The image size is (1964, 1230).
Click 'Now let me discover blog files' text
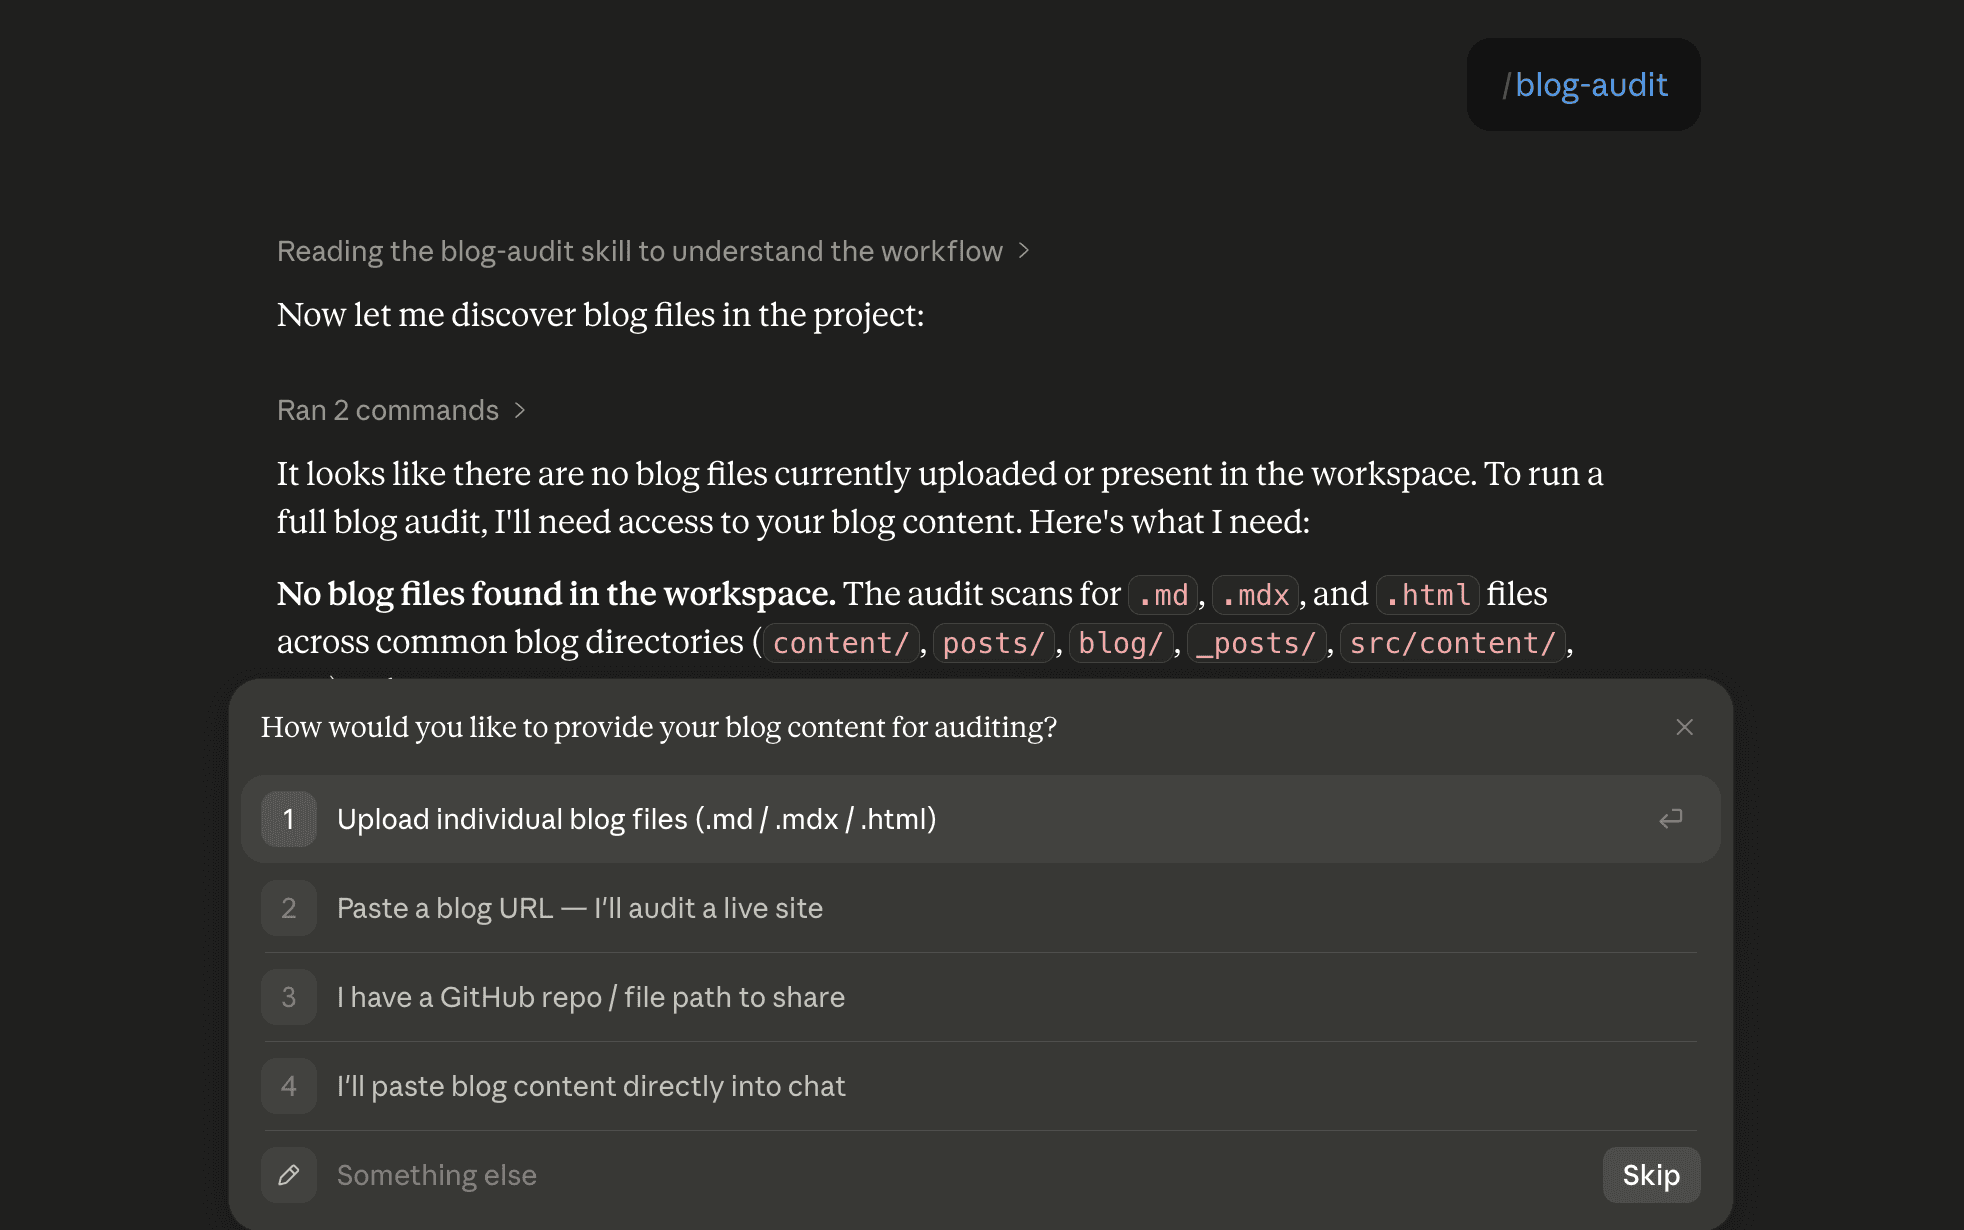pos(601,315)
